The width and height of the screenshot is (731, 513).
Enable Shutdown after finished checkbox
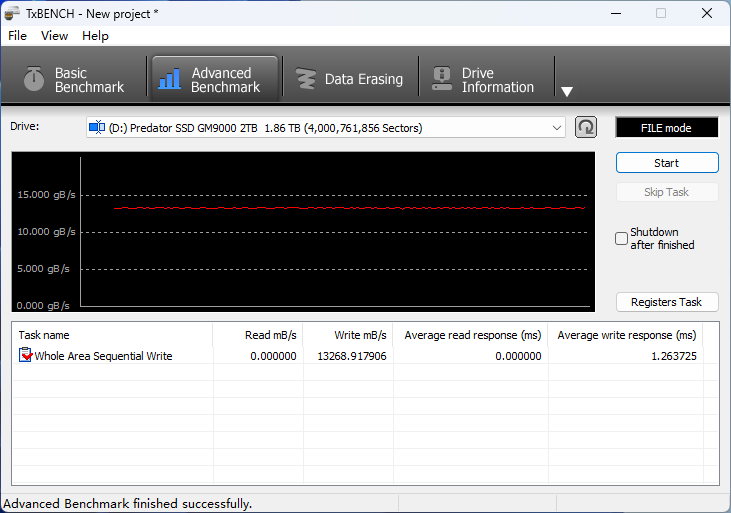pos(622,238)
